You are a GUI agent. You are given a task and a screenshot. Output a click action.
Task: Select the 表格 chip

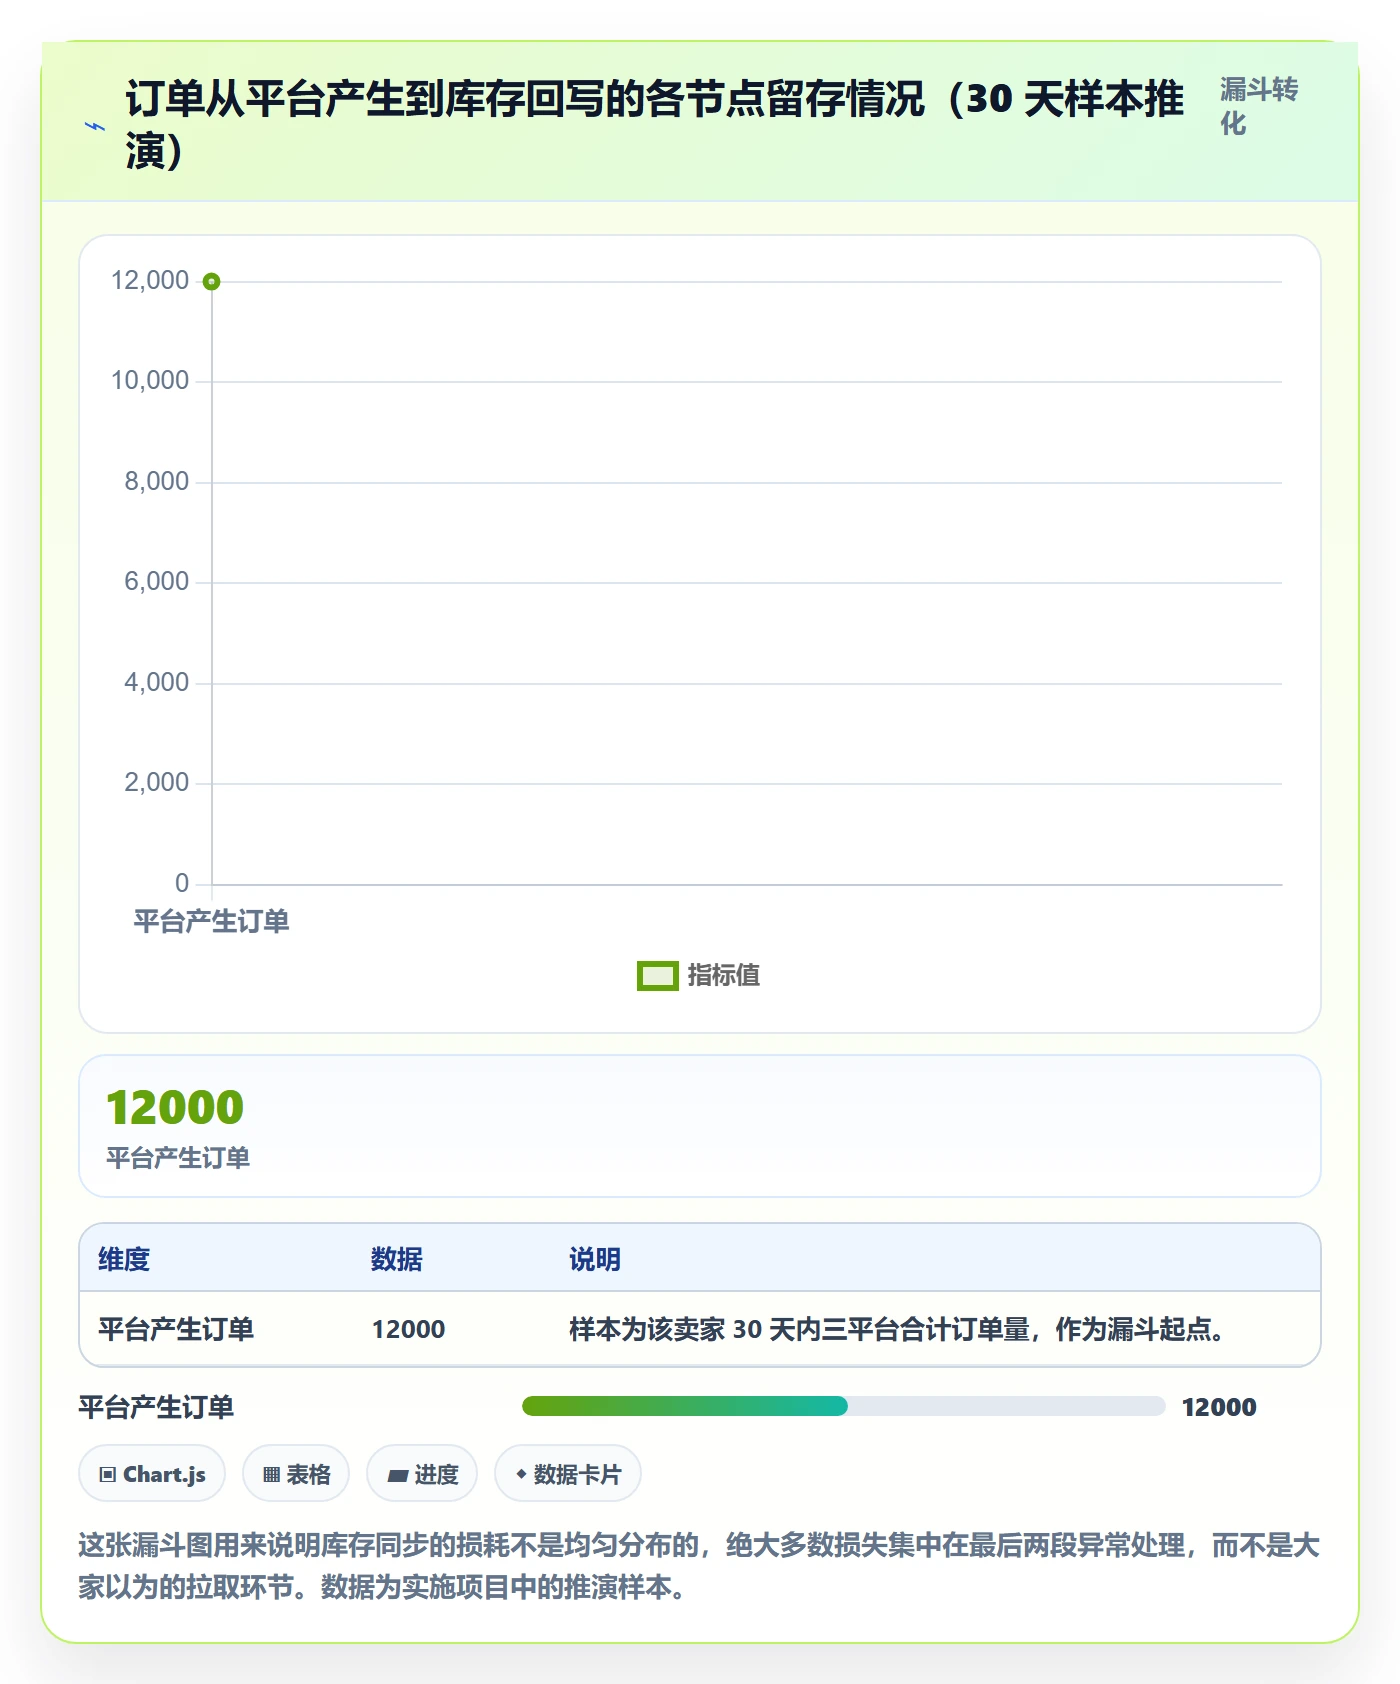[x=296, y=1474]
